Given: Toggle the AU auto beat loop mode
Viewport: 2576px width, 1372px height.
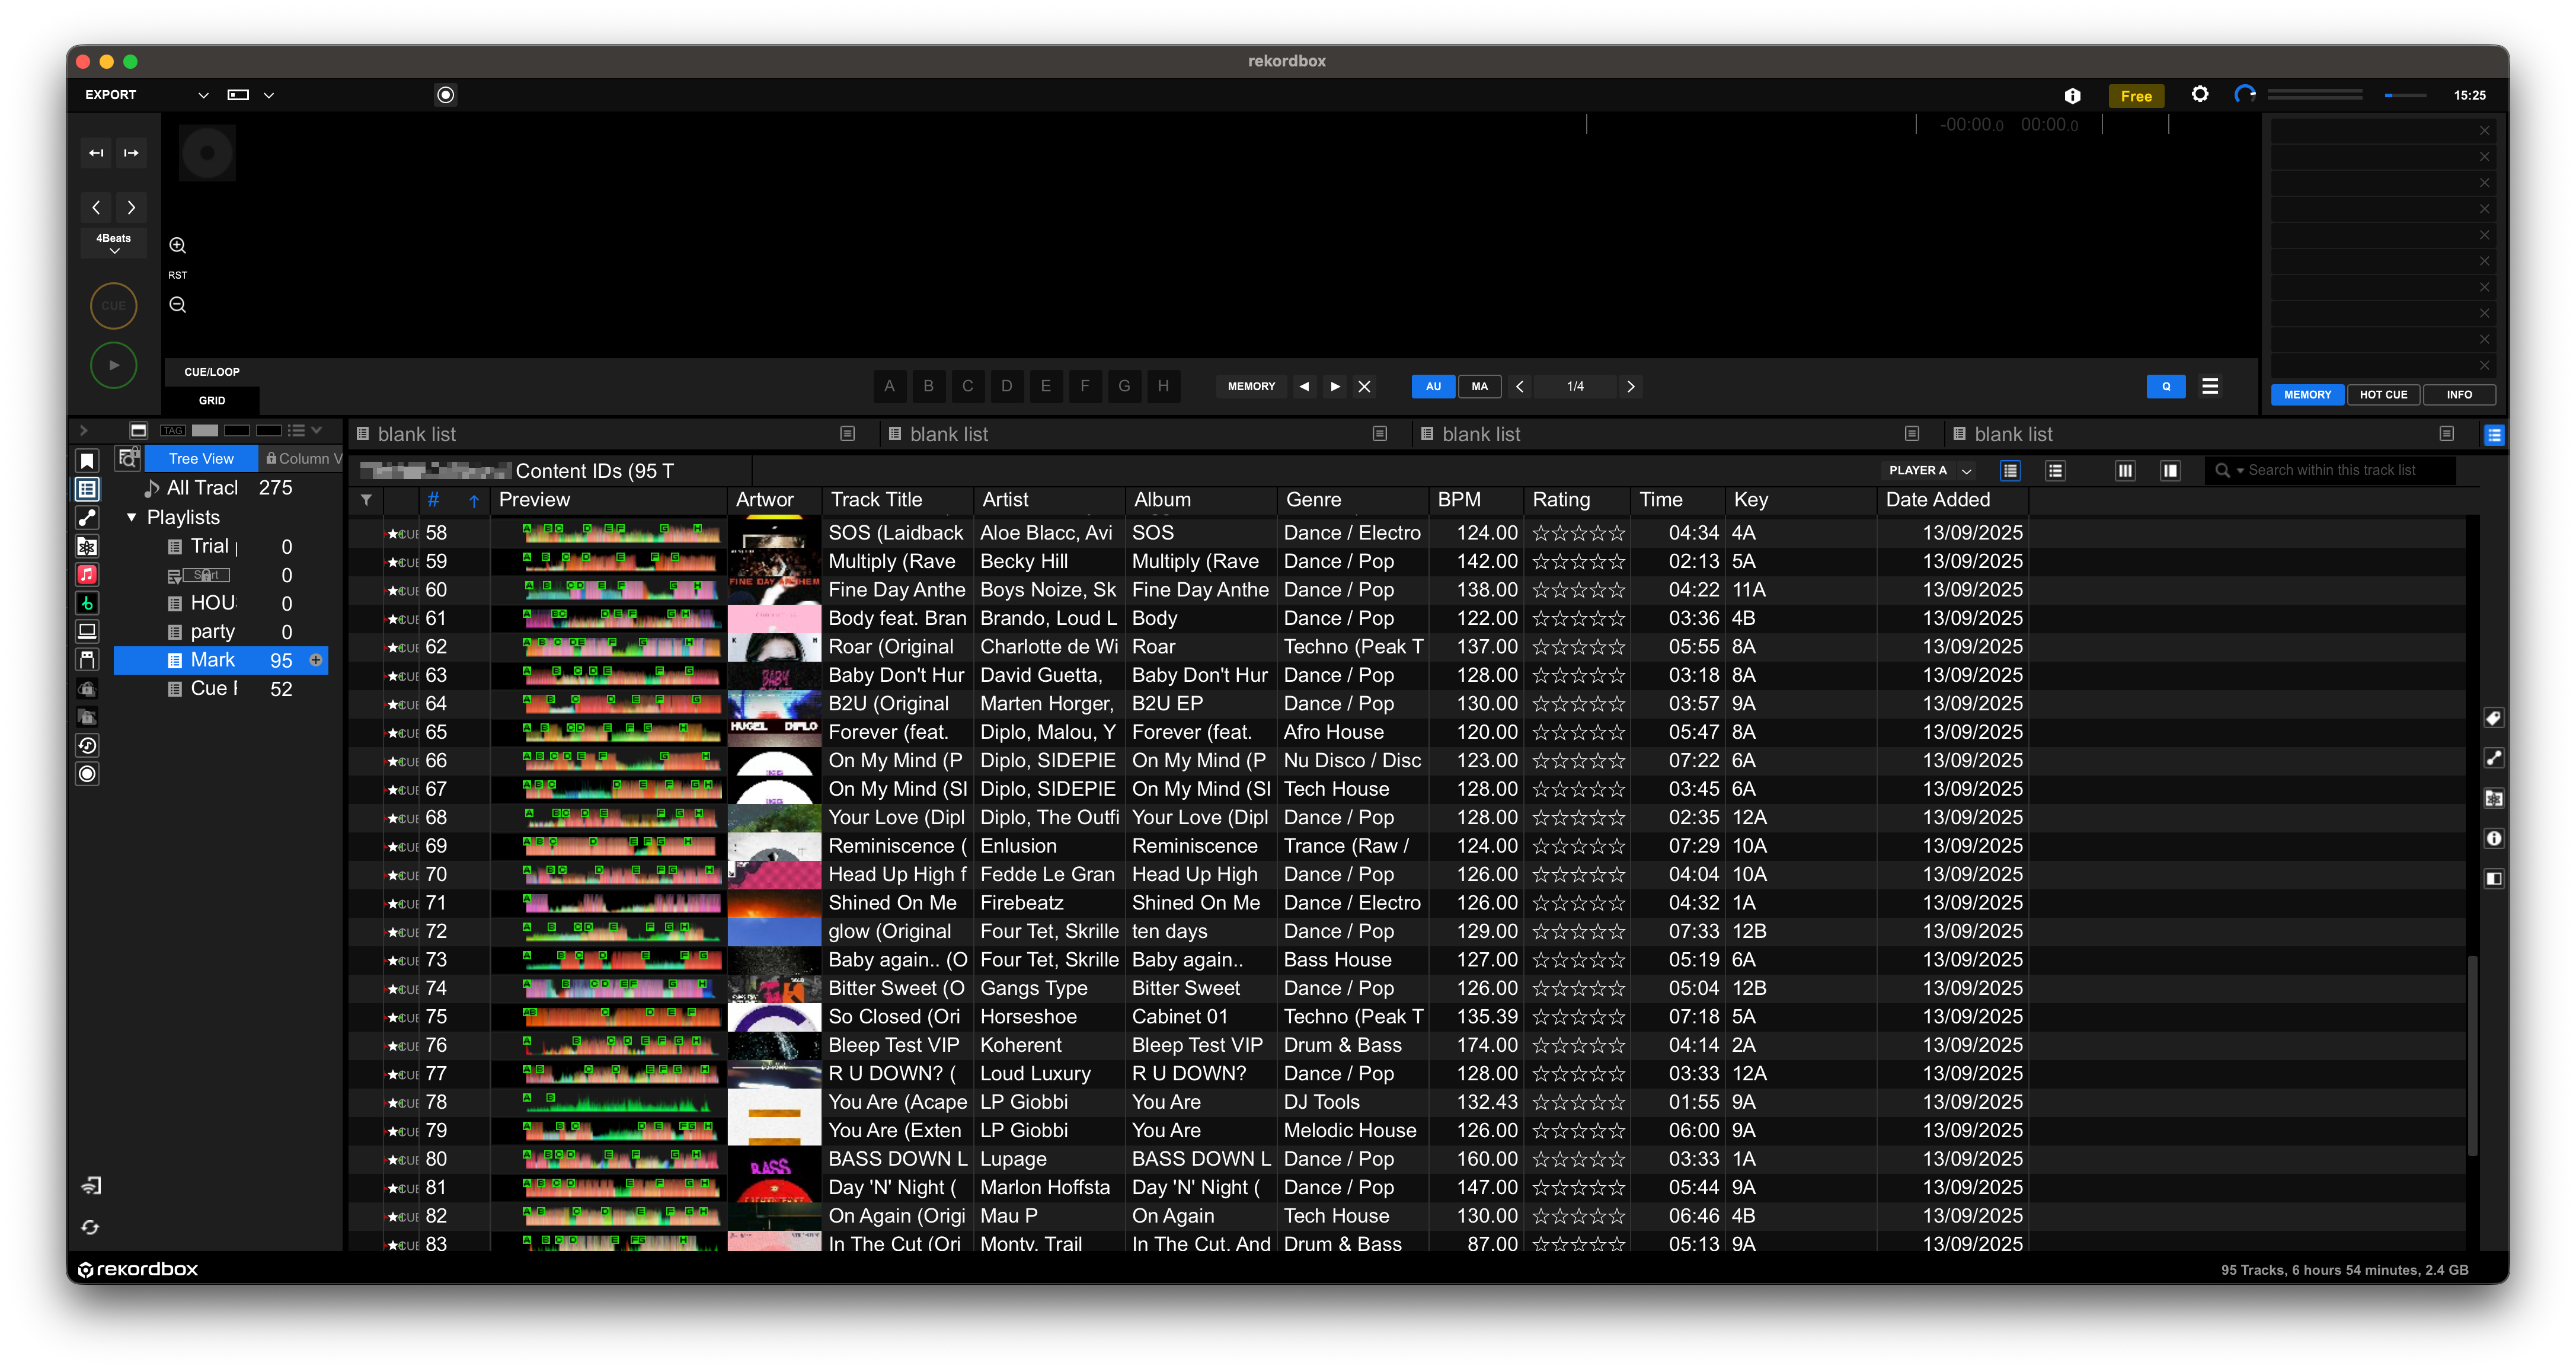Looking at the screenshot, I should pyautogui.click(x=1433, y=386).
